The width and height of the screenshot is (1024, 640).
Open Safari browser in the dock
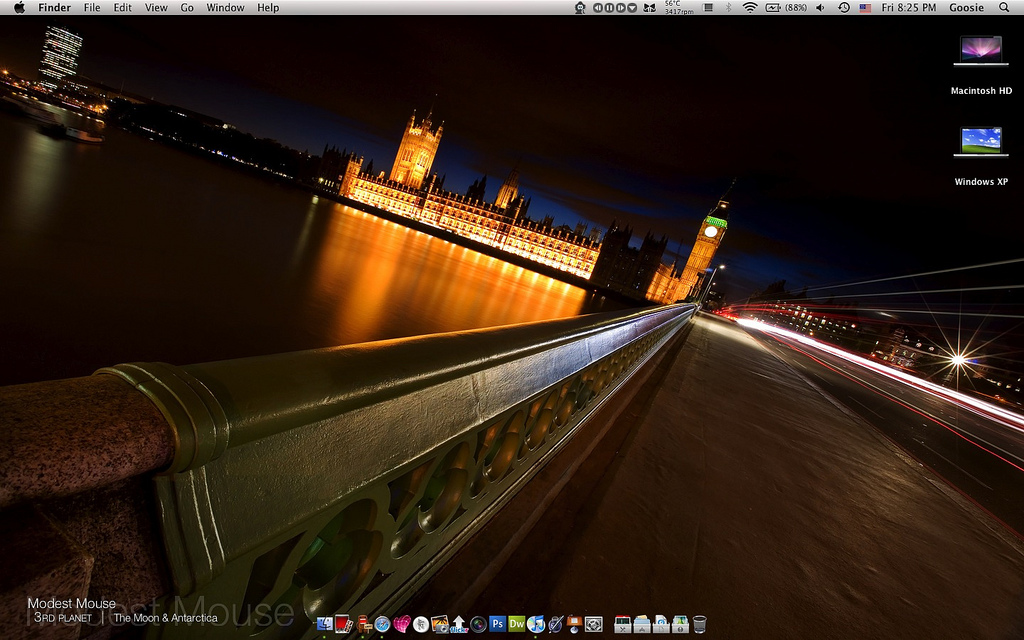tap(382, 624)
